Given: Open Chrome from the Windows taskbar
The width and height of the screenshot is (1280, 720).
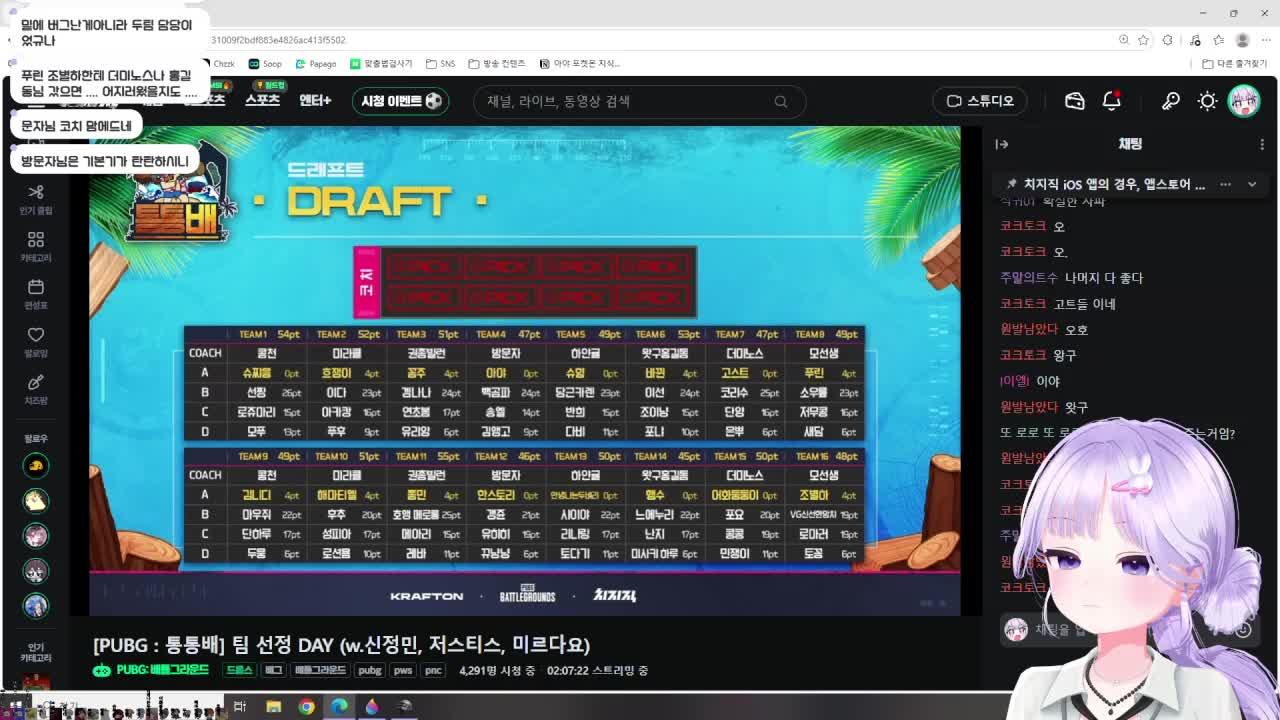Looking at the screenshot, I should [x=306, y=706].
